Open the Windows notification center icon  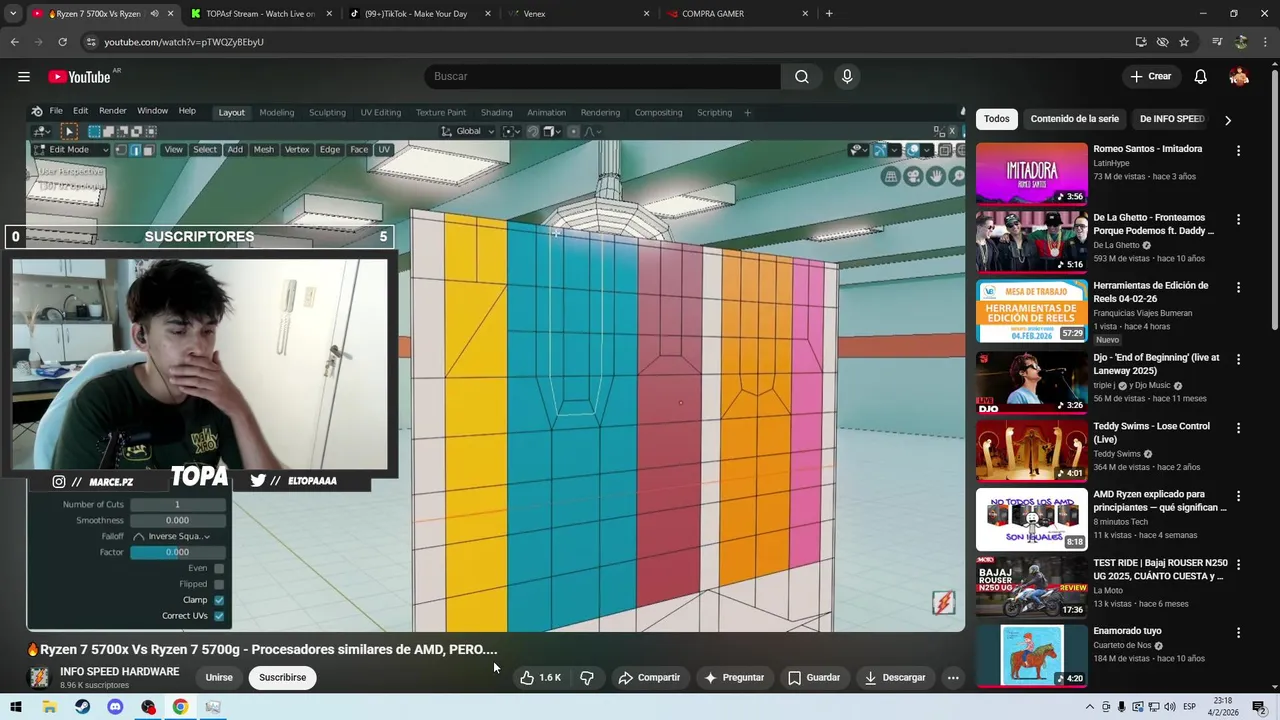(x=1259, y=707)
